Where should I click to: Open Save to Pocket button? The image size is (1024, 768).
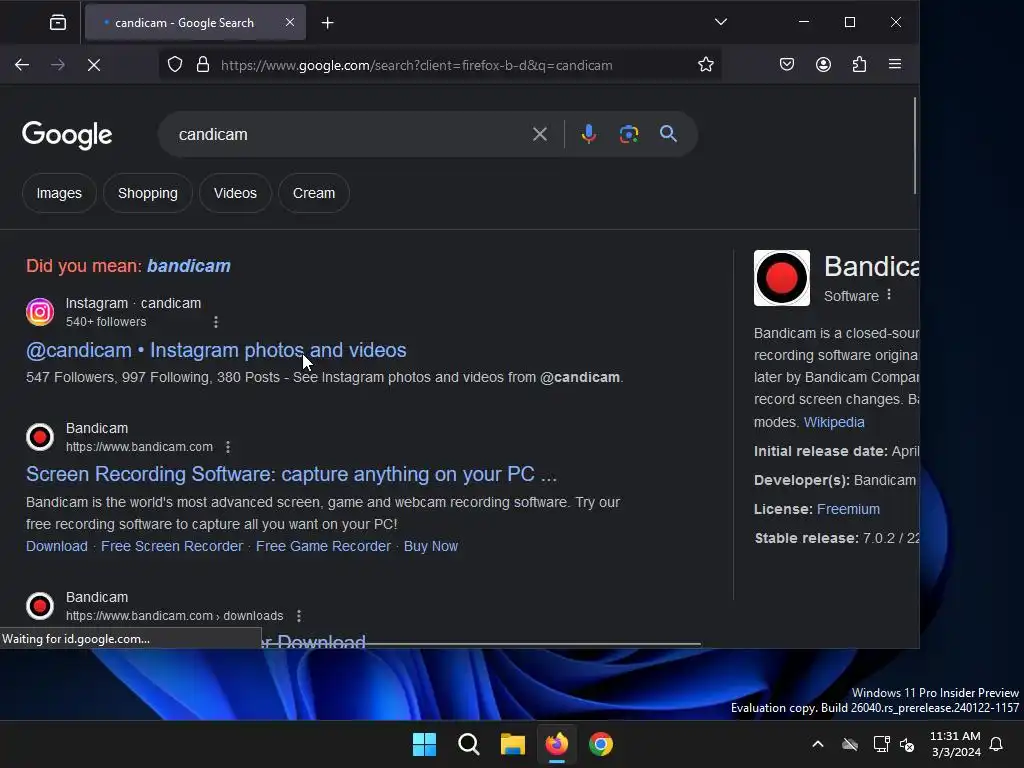pos(787,64)
